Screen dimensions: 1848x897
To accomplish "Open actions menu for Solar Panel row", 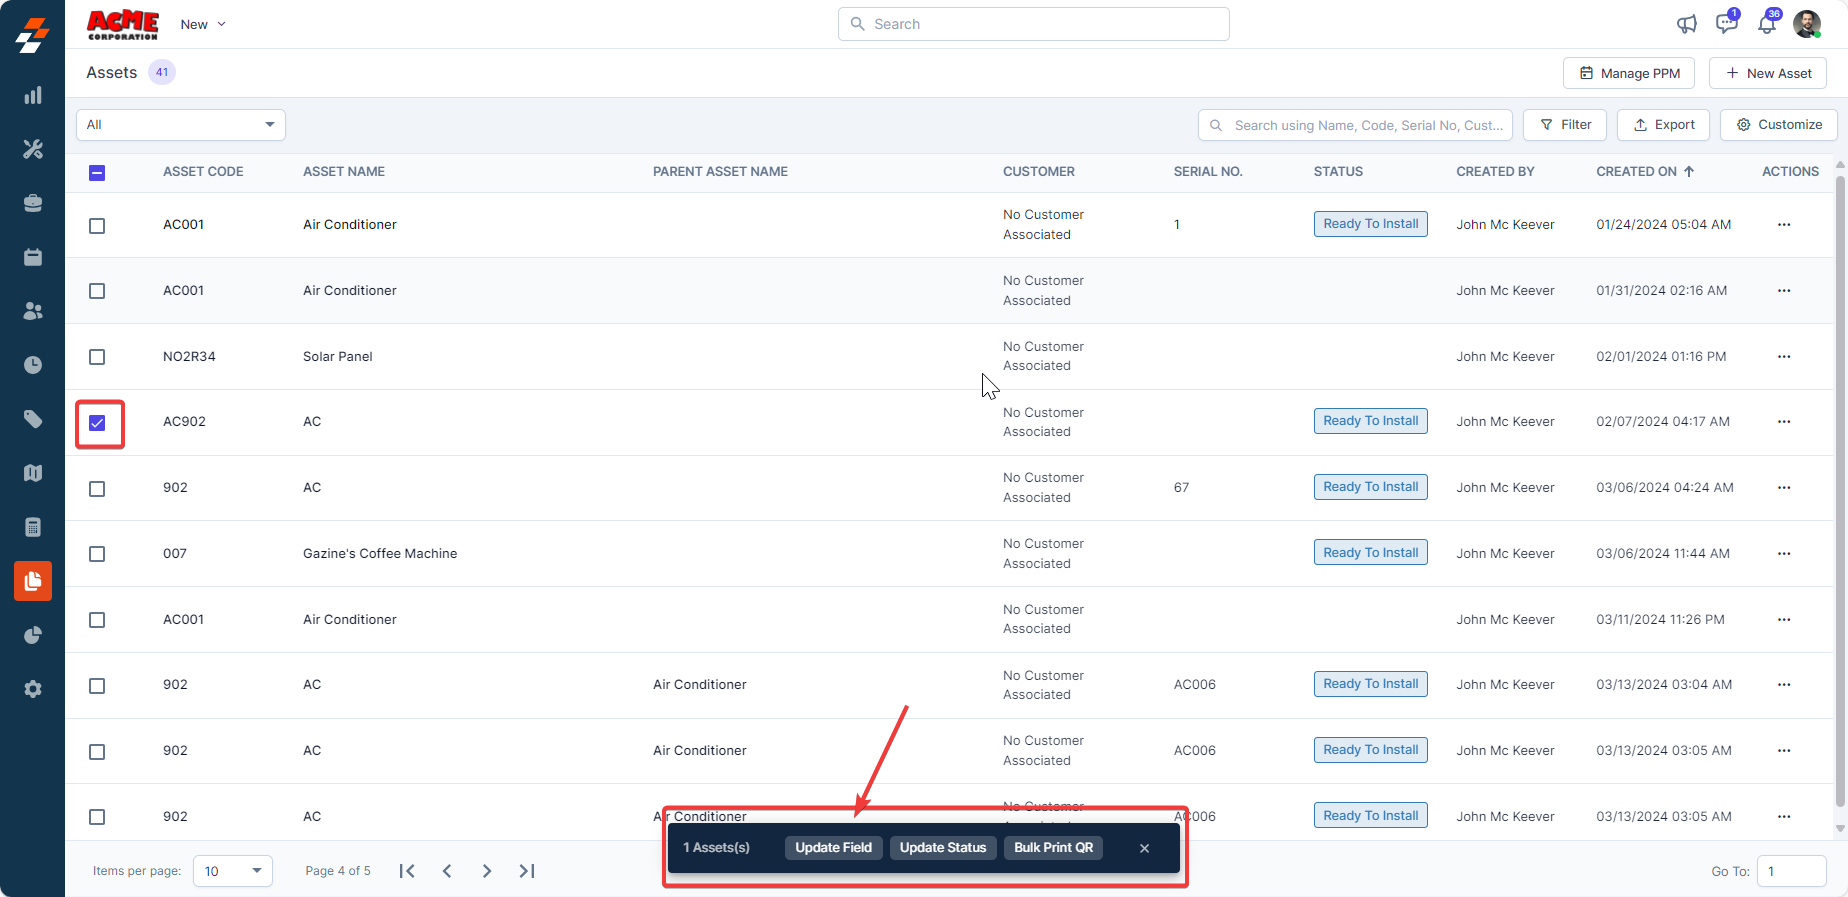I will click(x=1783, y=357).
